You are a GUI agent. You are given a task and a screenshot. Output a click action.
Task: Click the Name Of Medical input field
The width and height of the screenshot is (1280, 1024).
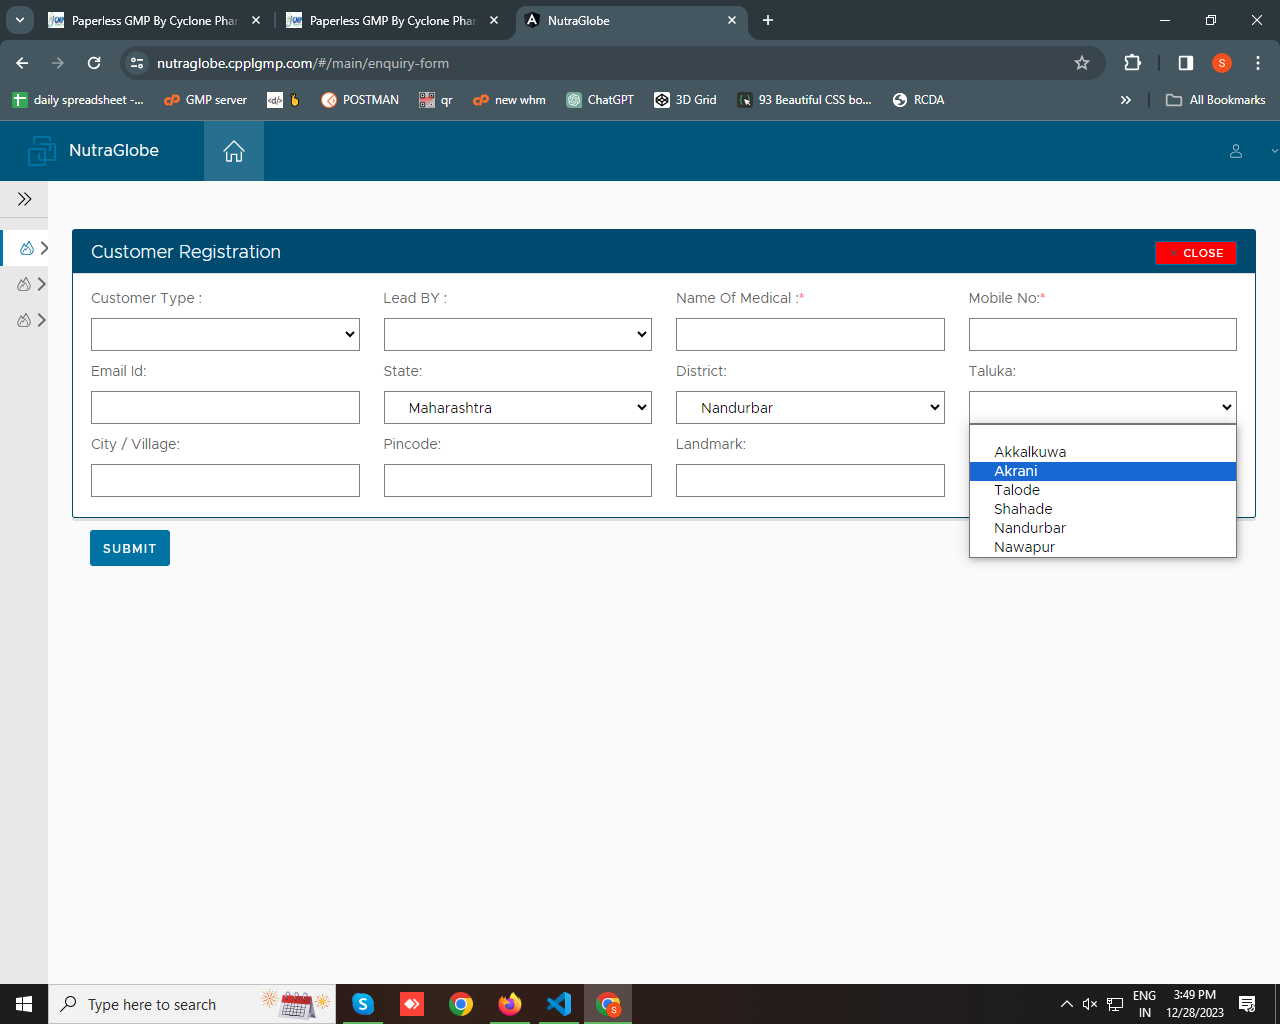pyautogui.click(x=809, y=335)
